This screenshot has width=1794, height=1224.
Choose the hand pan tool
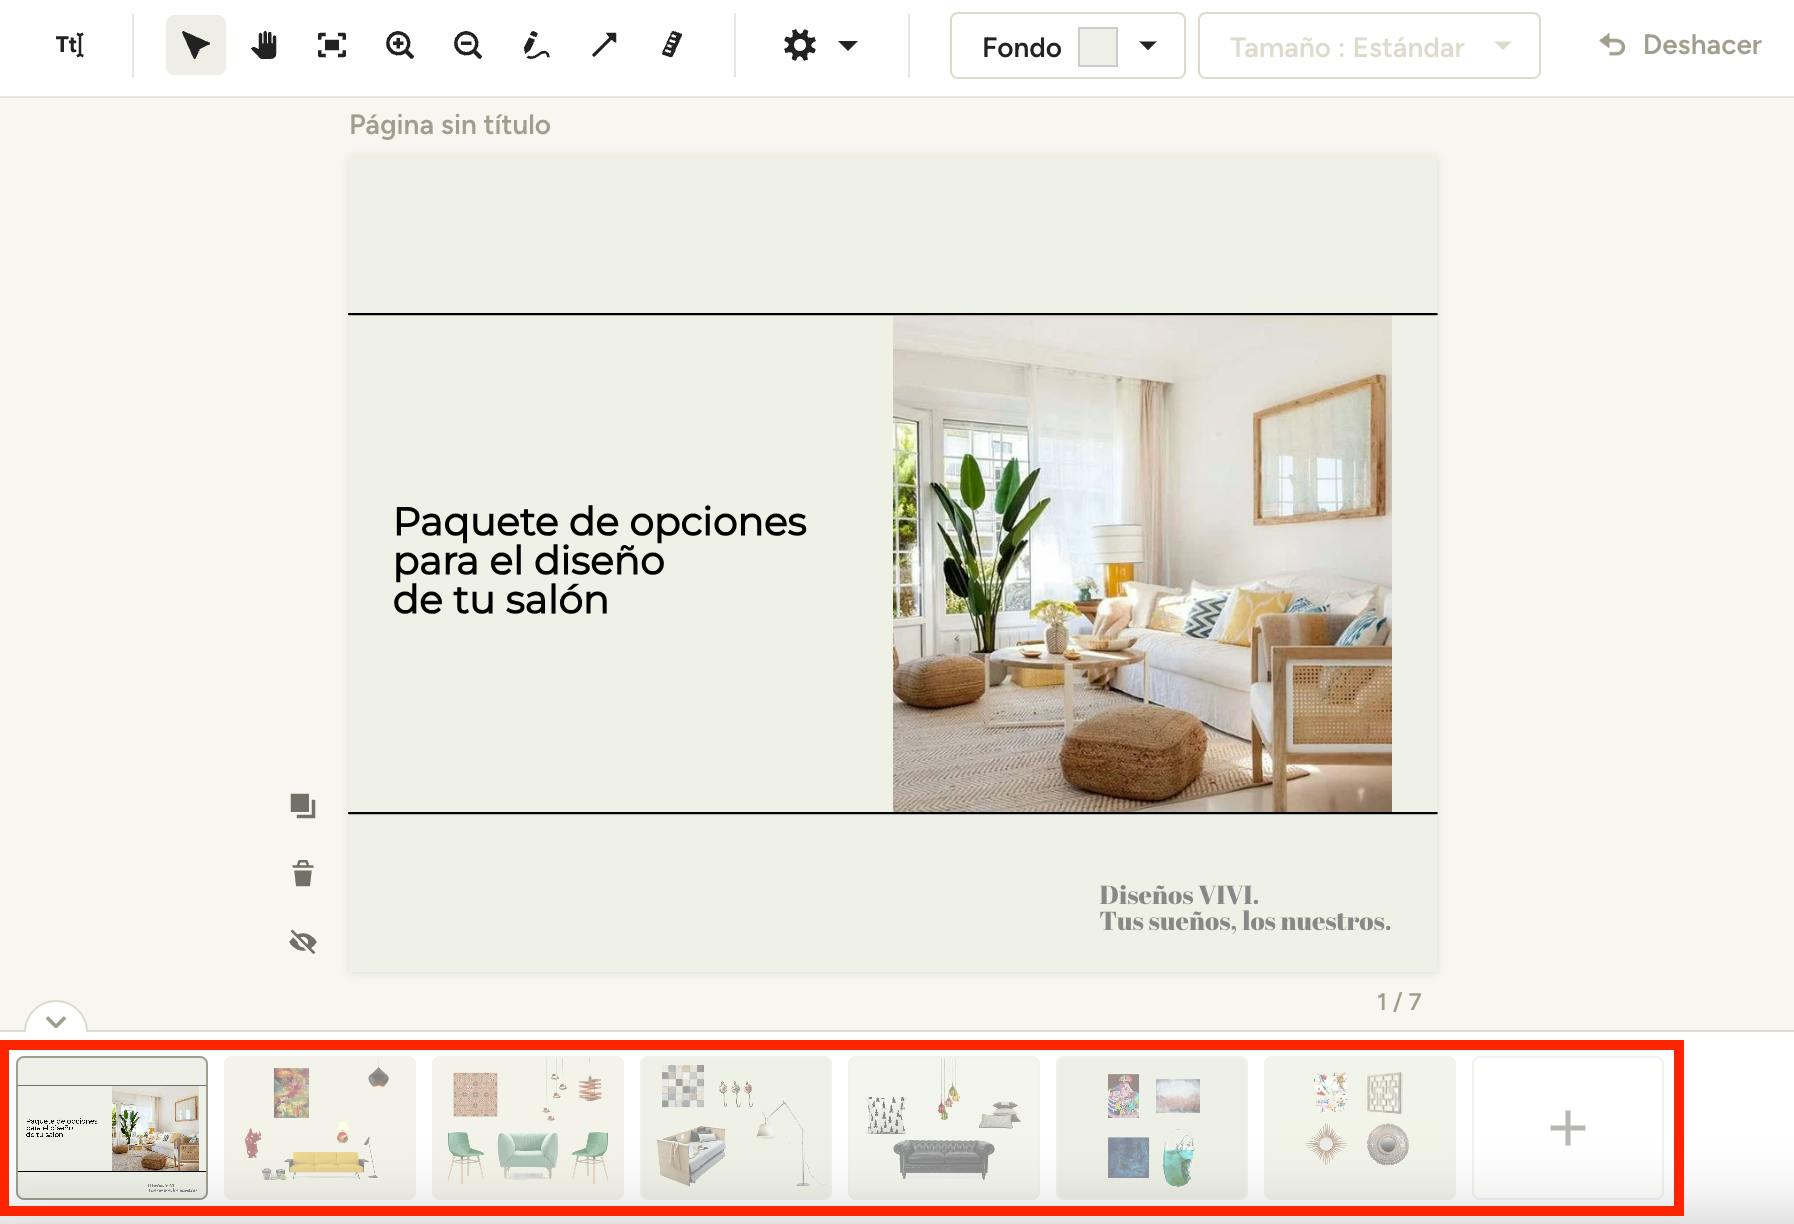264,45
